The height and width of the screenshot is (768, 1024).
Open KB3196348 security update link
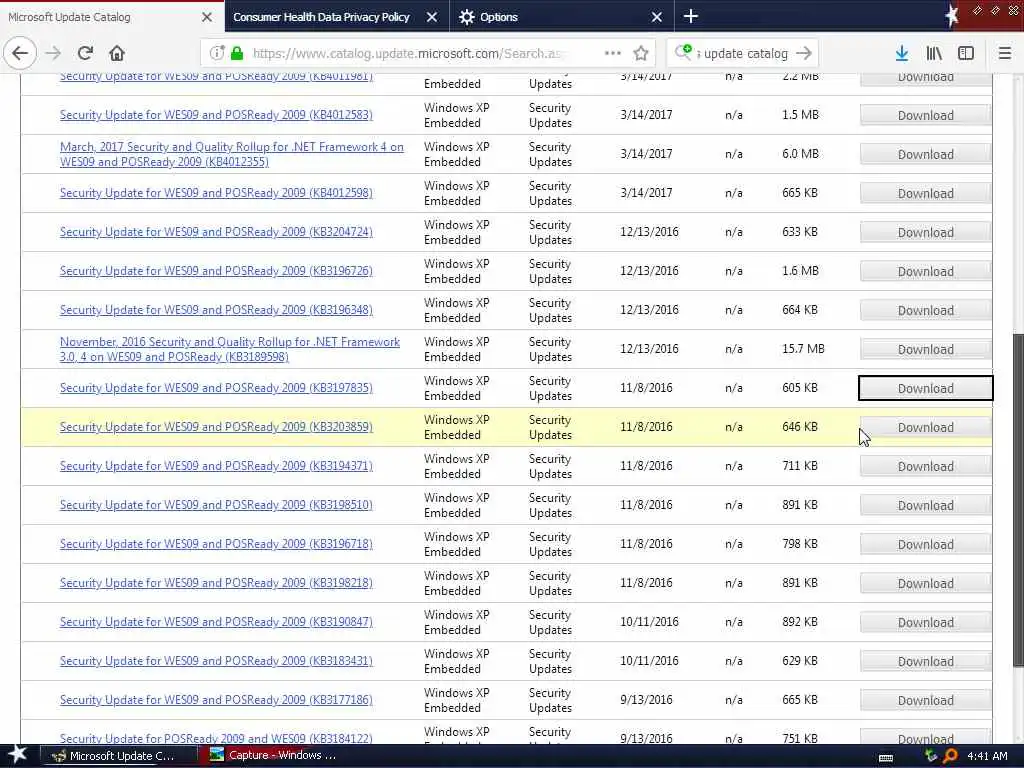216,310
